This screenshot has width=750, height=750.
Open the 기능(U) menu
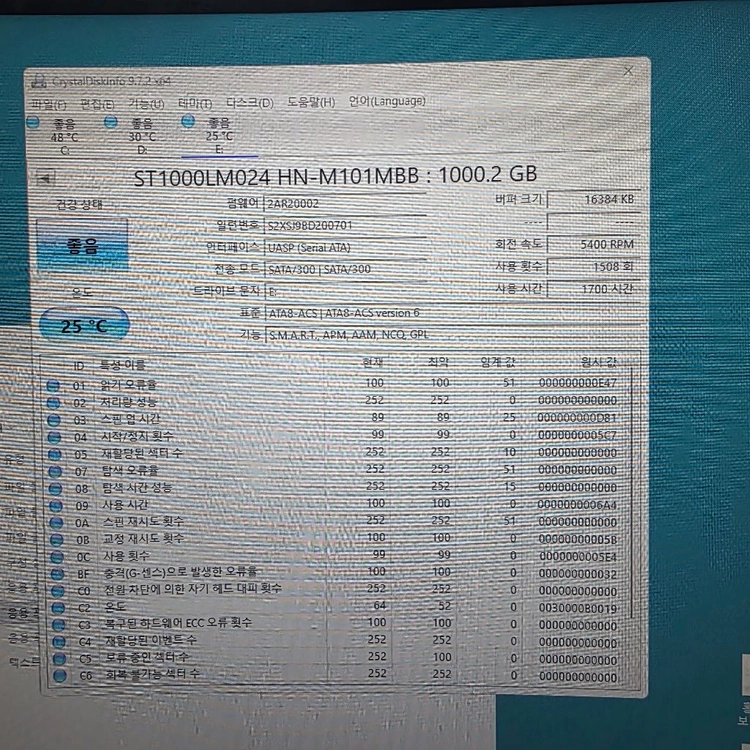click(146, 103)
